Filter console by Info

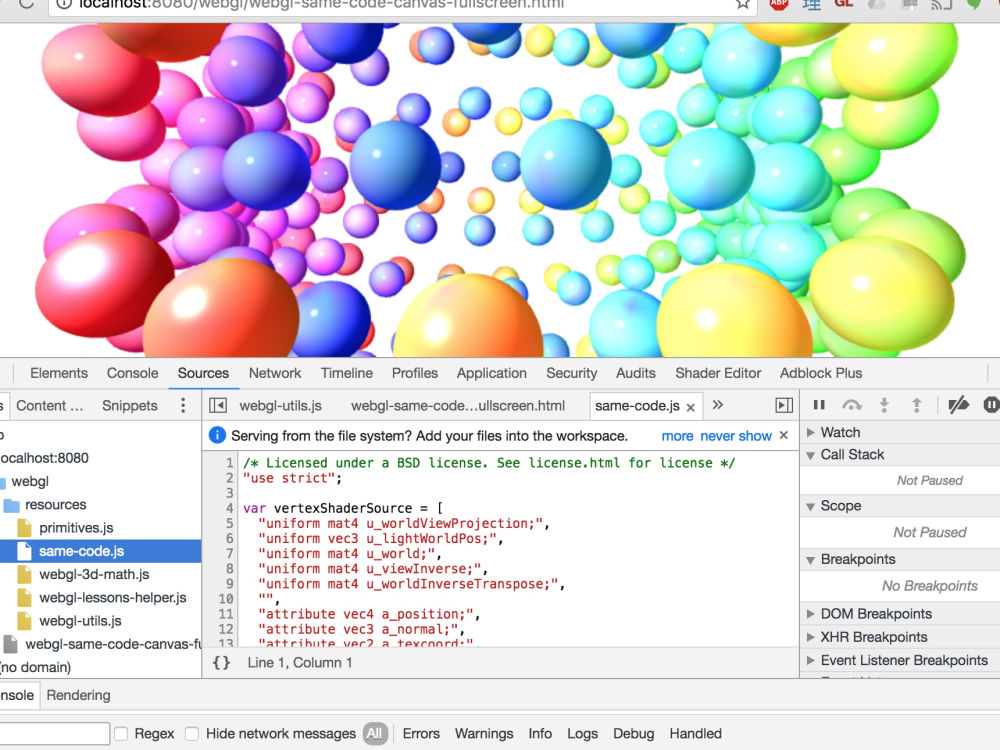(x=540, y=733)
